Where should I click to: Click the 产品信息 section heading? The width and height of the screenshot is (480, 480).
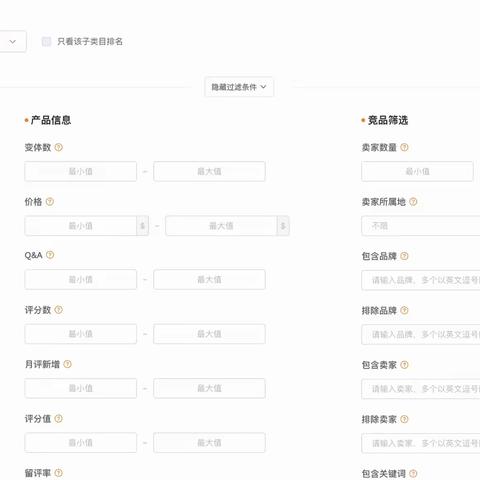click(51, 120)
